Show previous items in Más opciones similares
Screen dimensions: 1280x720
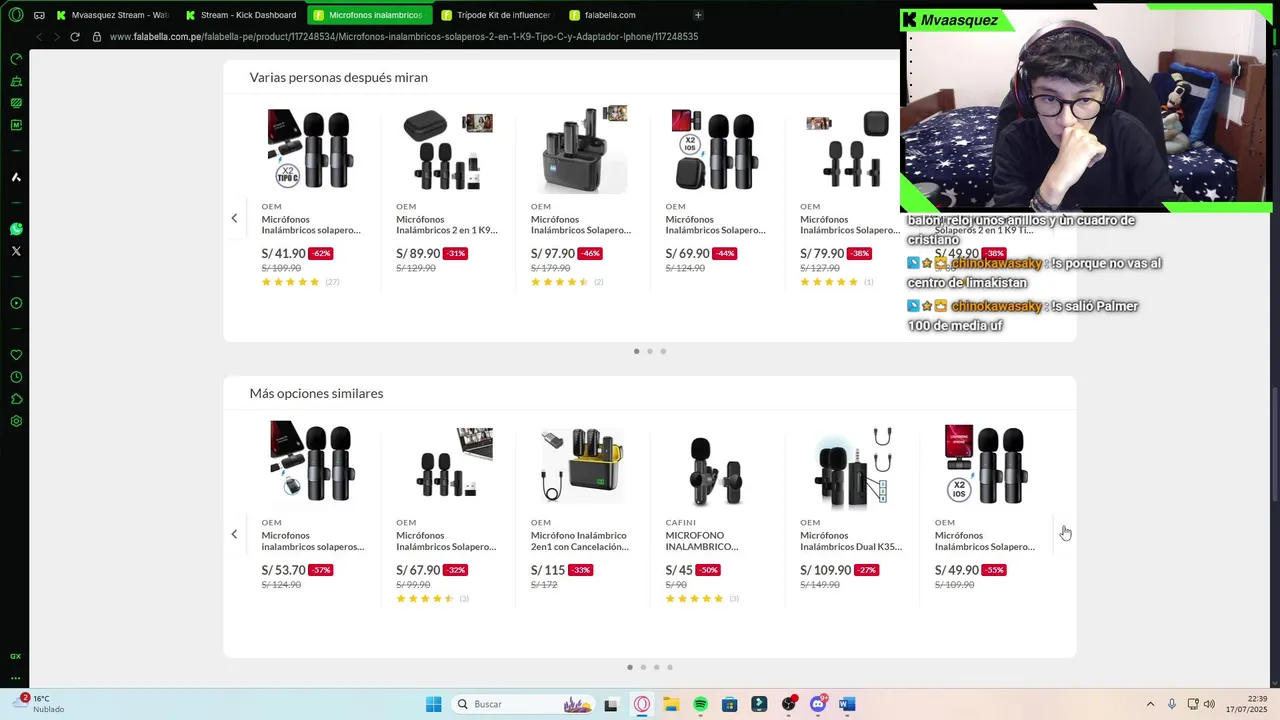[x=234, y=534]
